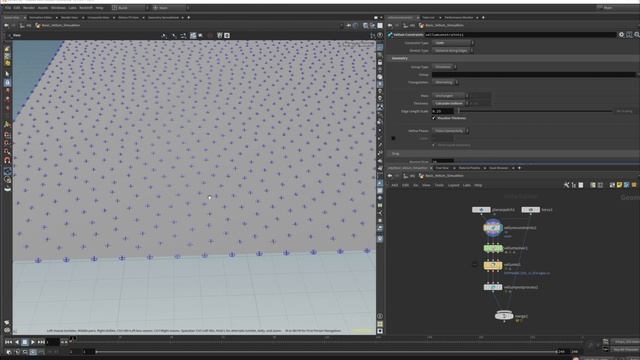Click the magnifier search icon in parameter pane
Screen dimensions: 640x360
tap(637, 35)
